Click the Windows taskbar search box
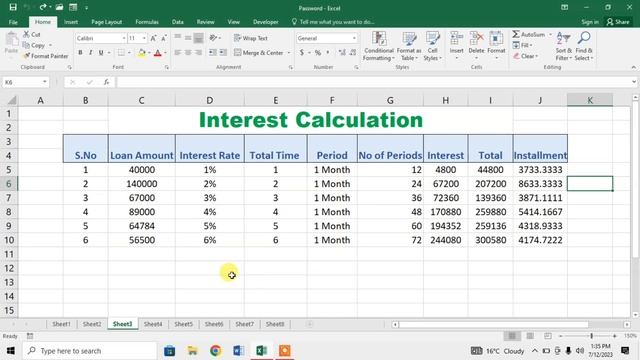The width and height of the screenshot is (640, 360). click(x=90, y=351)
